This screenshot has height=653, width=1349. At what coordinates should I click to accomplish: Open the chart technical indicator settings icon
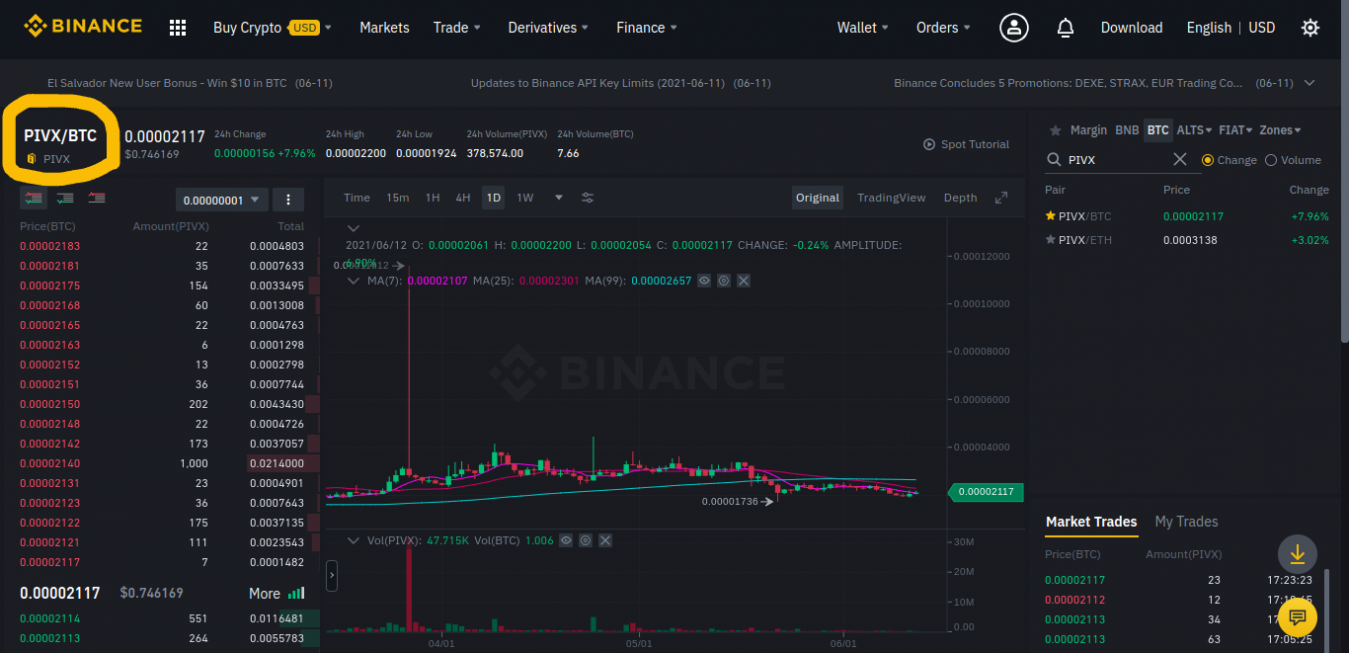coord(588,198)
